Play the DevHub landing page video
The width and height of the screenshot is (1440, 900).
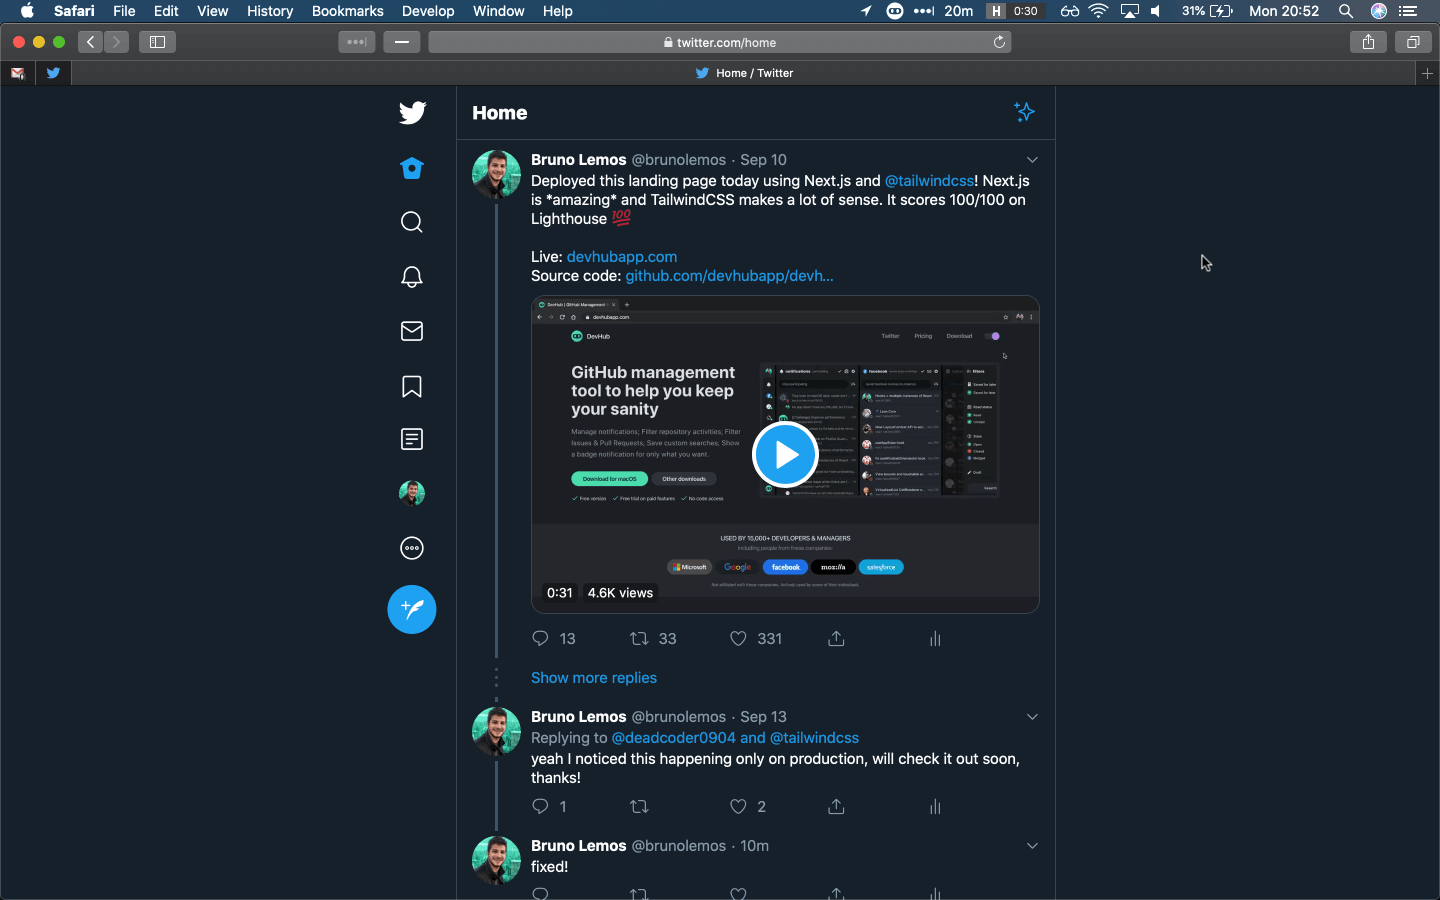[x=785, y=455]
